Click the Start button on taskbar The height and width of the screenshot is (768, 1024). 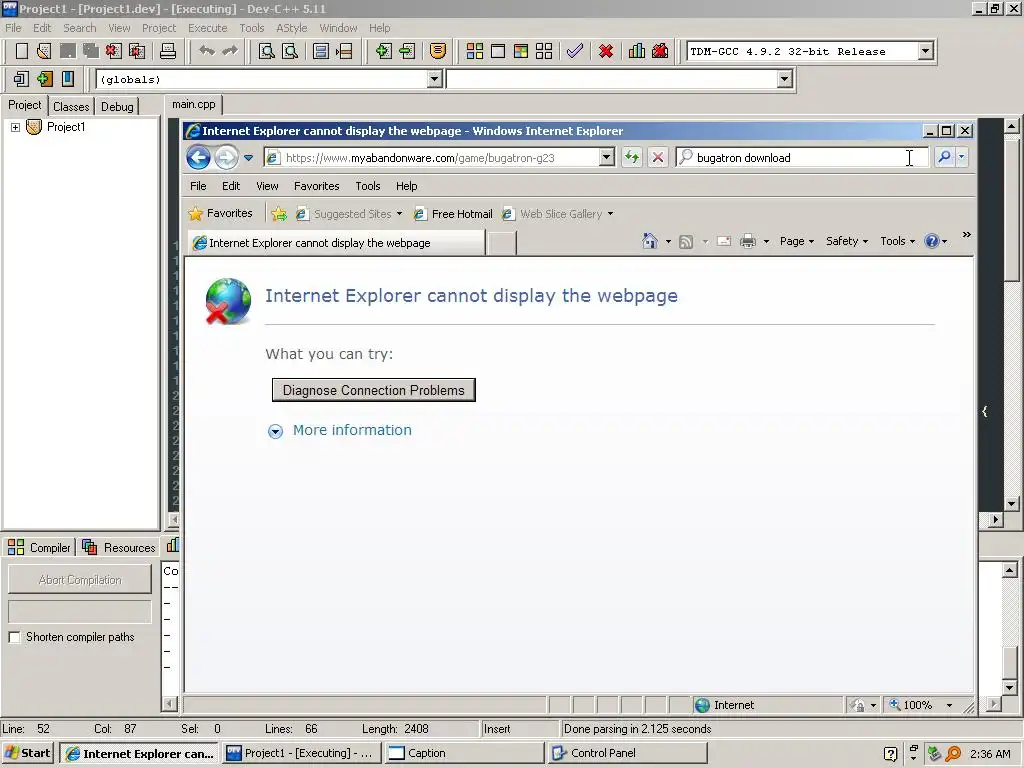[x=28, y=753]
